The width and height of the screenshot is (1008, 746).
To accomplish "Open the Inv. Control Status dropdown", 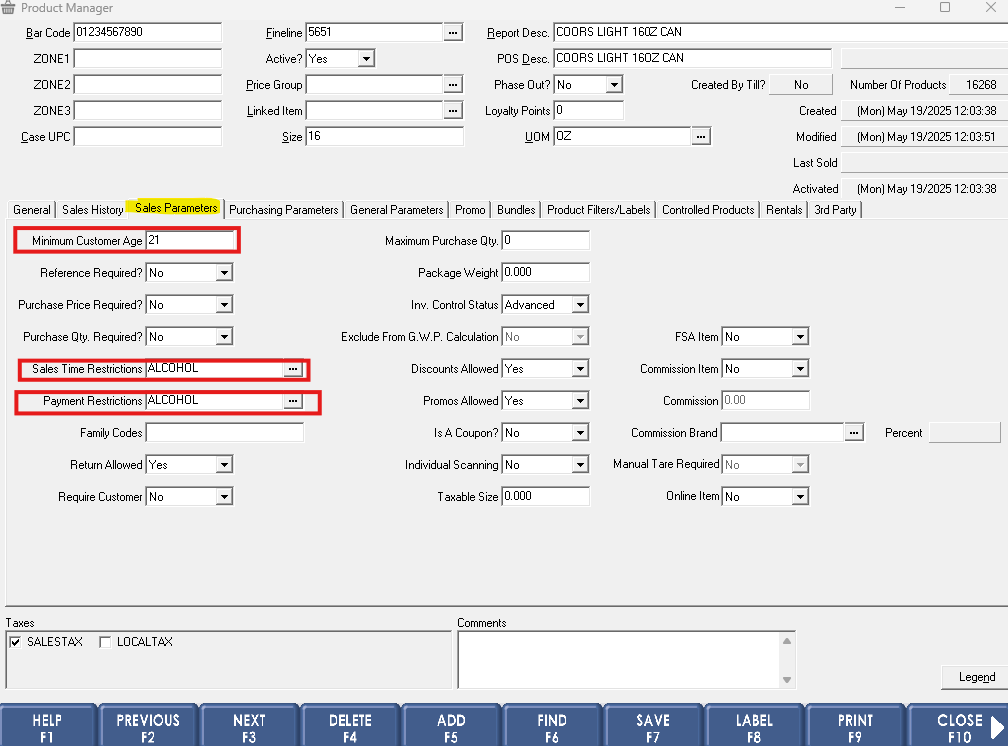I will 580,305.
